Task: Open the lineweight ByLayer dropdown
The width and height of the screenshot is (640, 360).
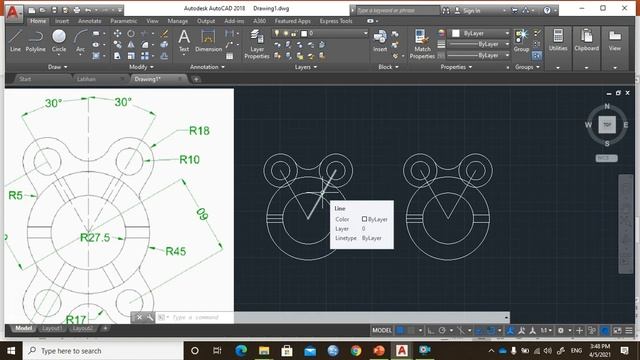Action: [x=478, y=44]
